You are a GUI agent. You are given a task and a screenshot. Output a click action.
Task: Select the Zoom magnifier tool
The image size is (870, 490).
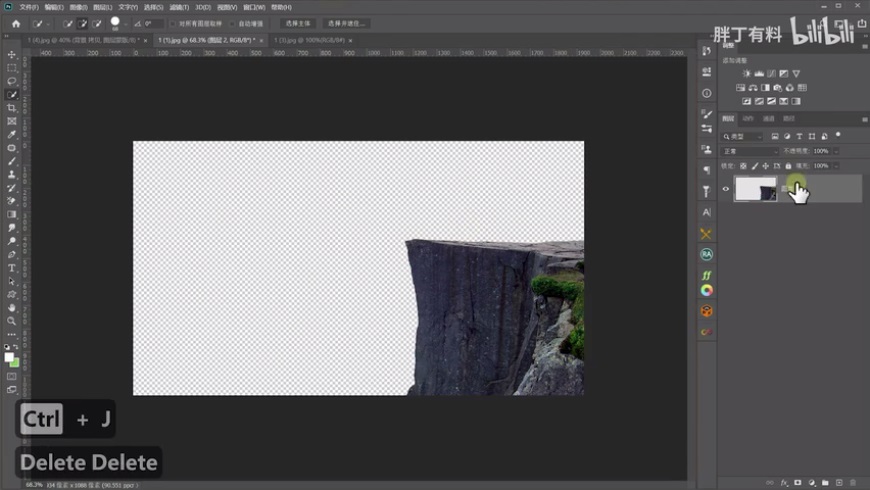click(x=12, y=321)
